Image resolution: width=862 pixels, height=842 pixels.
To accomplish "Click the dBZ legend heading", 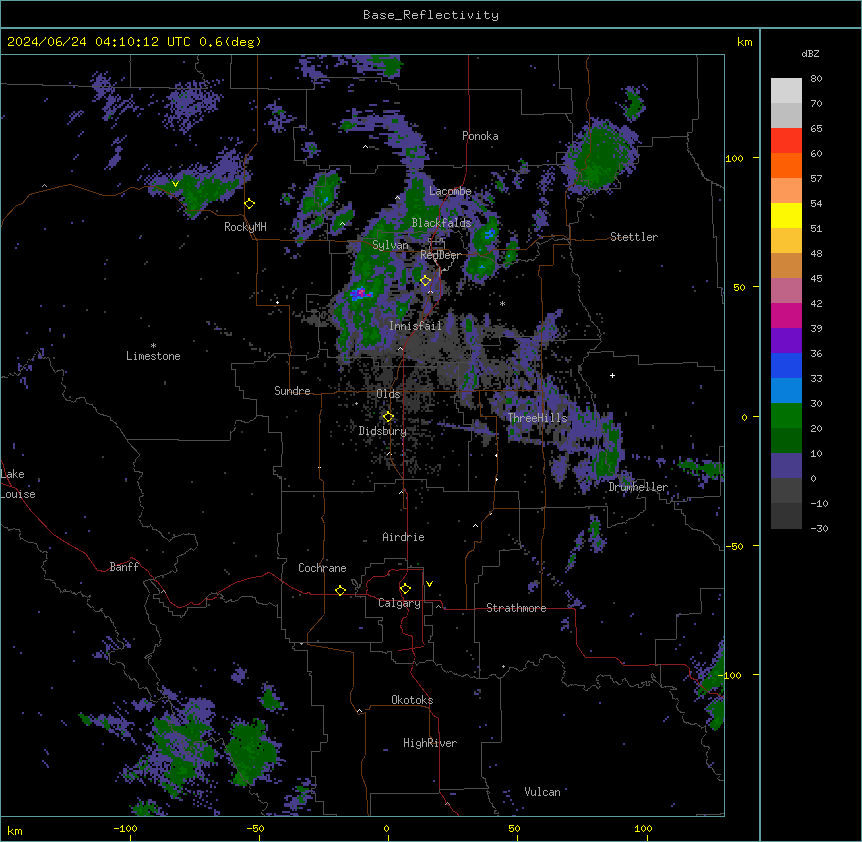I will tap(810, 53).
